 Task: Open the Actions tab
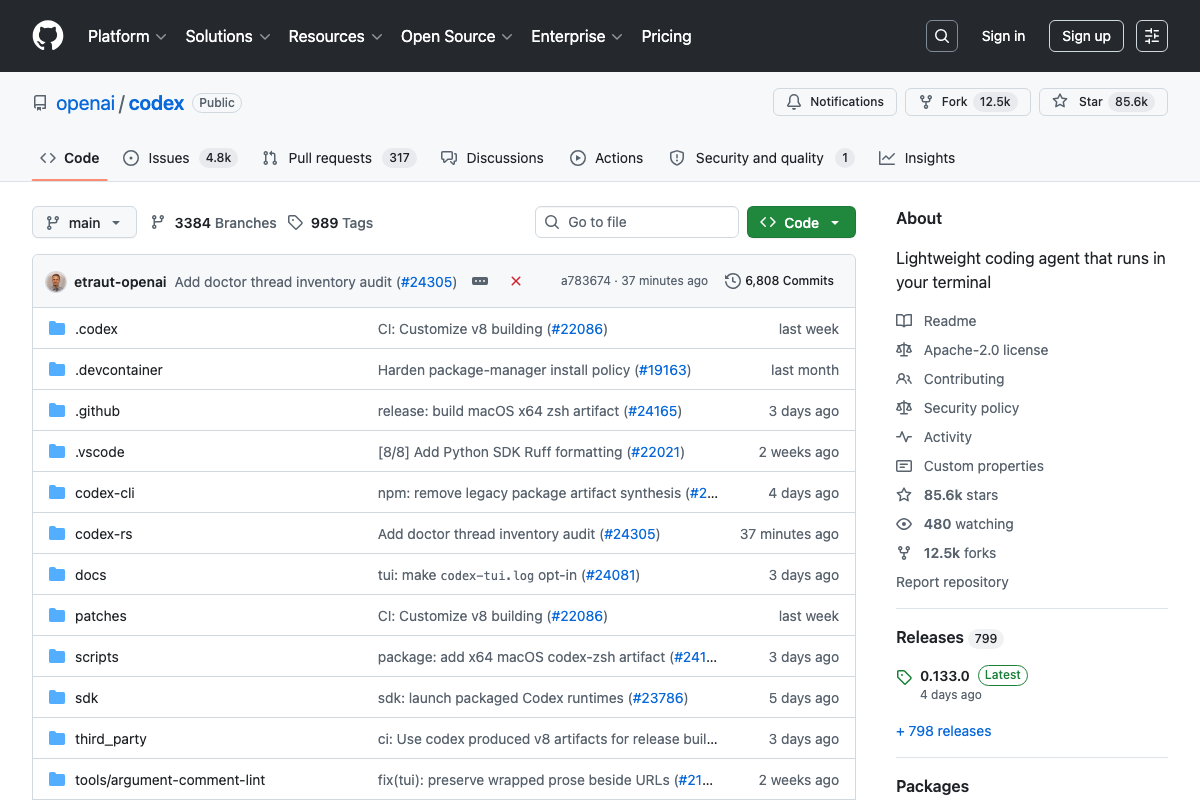pos(607,158)
